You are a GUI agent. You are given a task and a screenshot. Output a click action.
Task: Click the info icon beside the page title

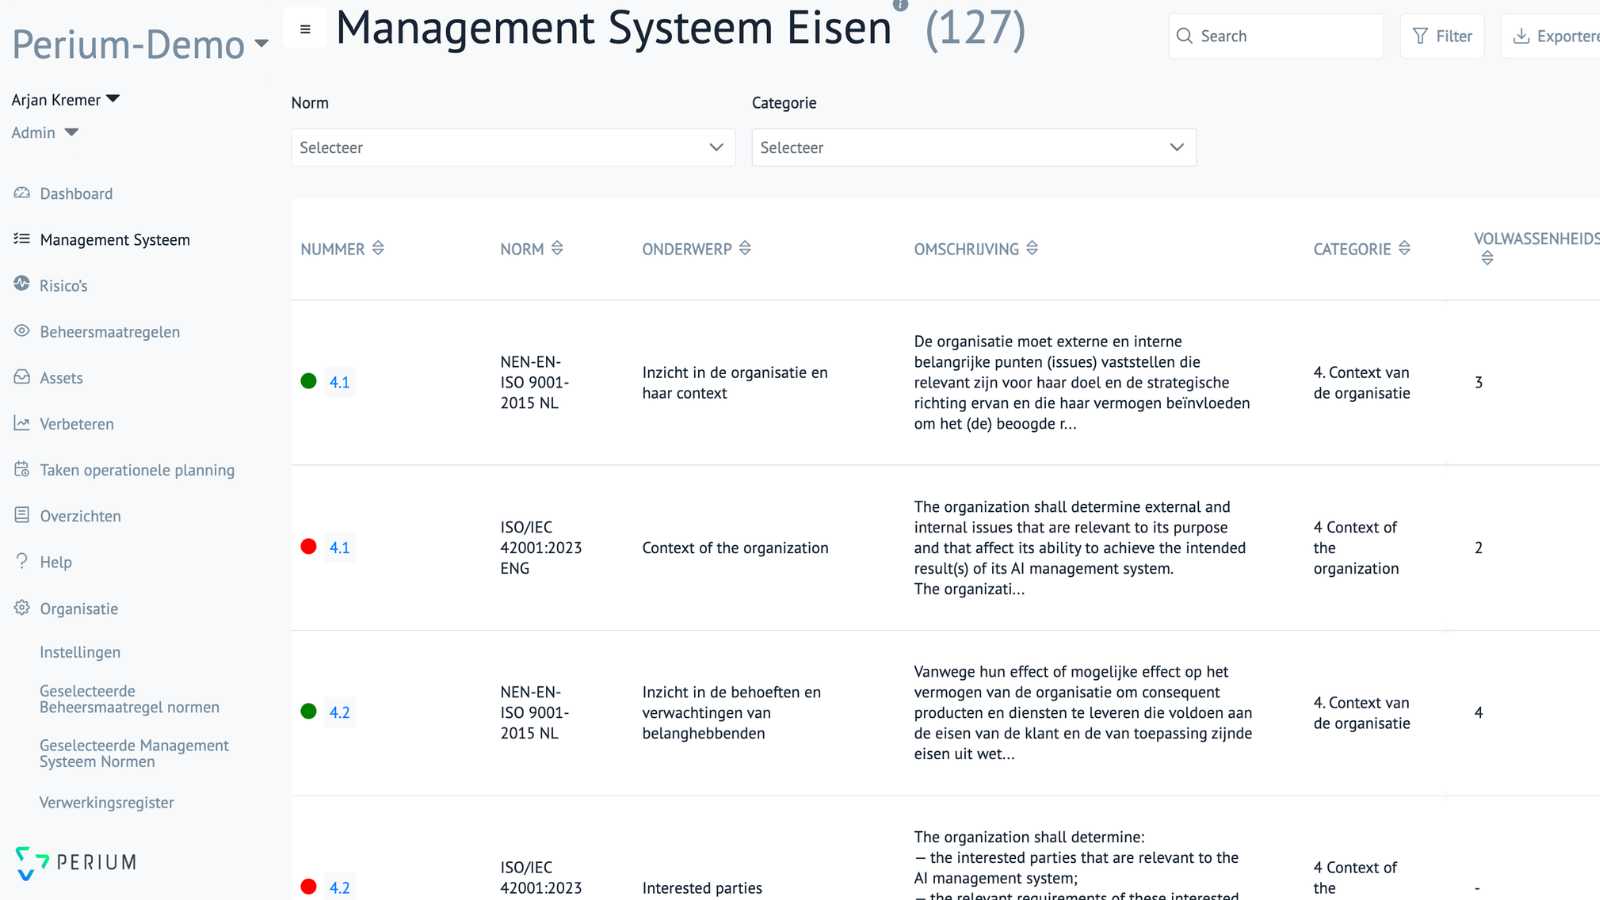click(900, 4)
